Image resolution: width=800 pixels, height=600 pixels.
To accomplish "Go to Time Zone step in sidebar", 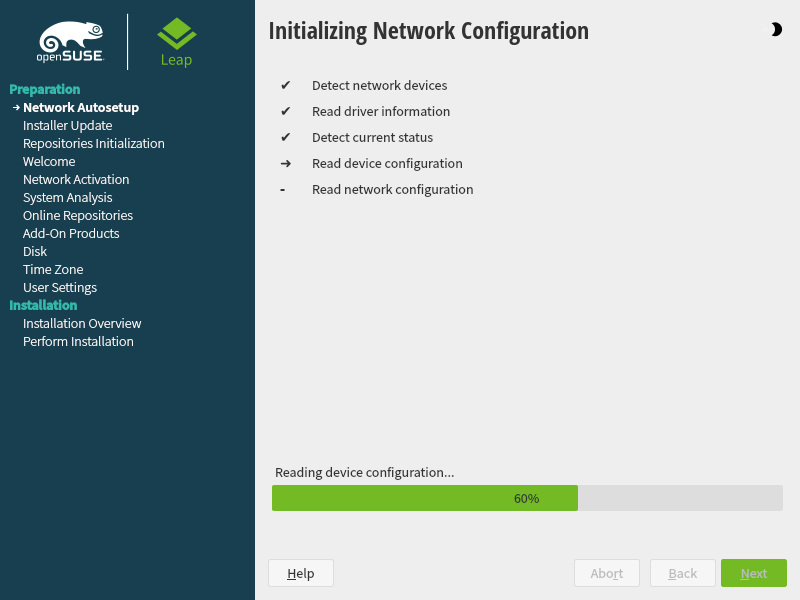I will click(53, 269).
